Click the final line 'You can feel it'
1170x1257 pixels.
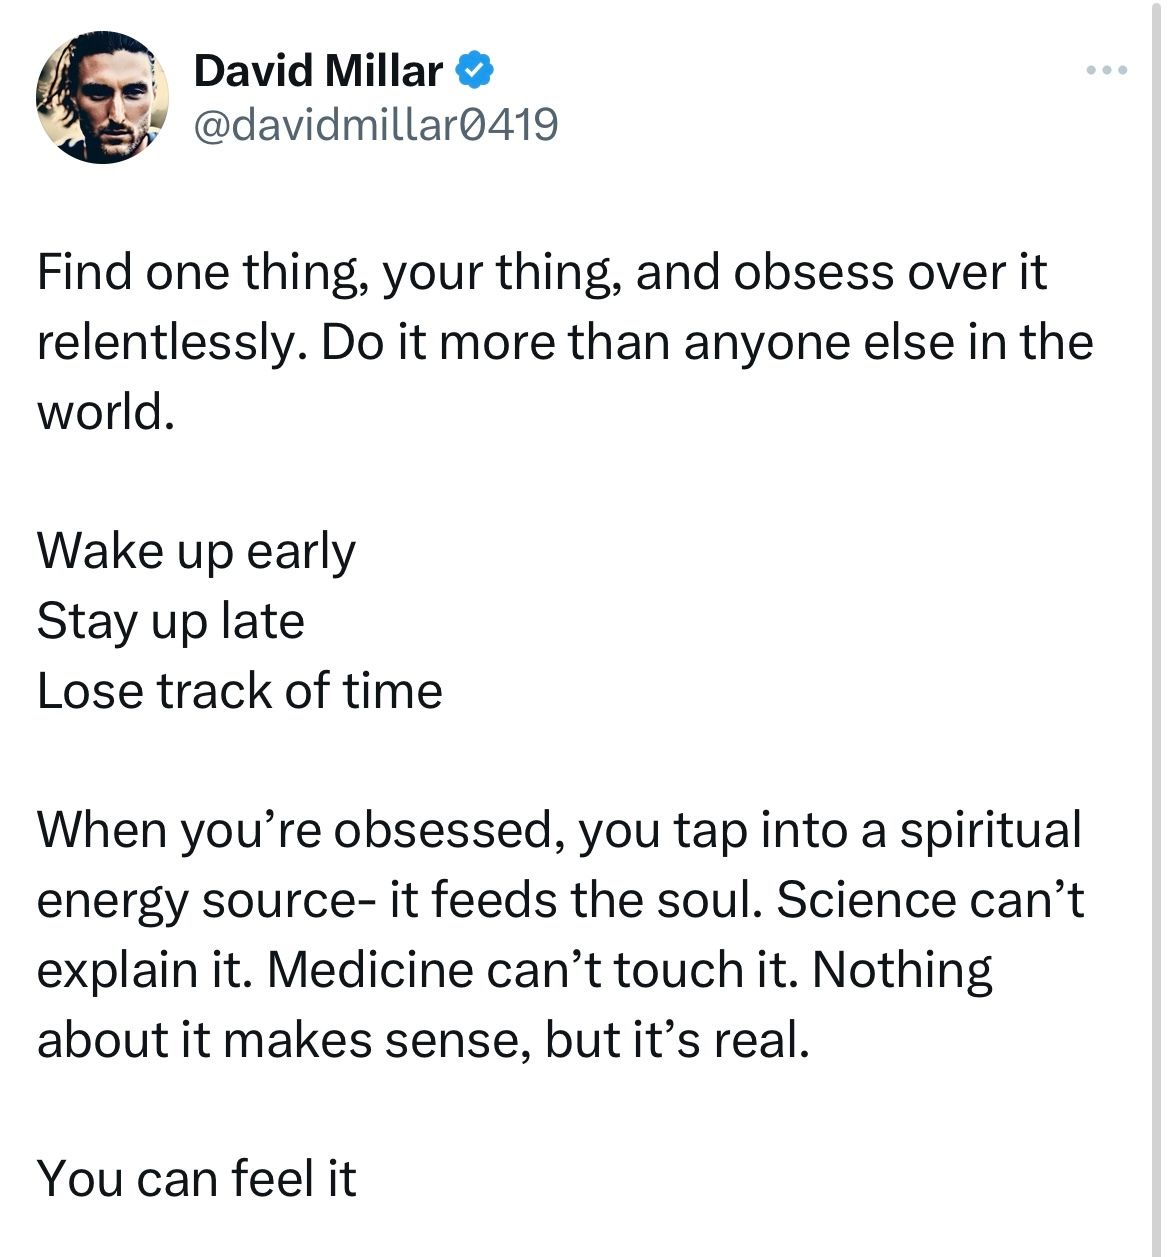(196, 1178)
